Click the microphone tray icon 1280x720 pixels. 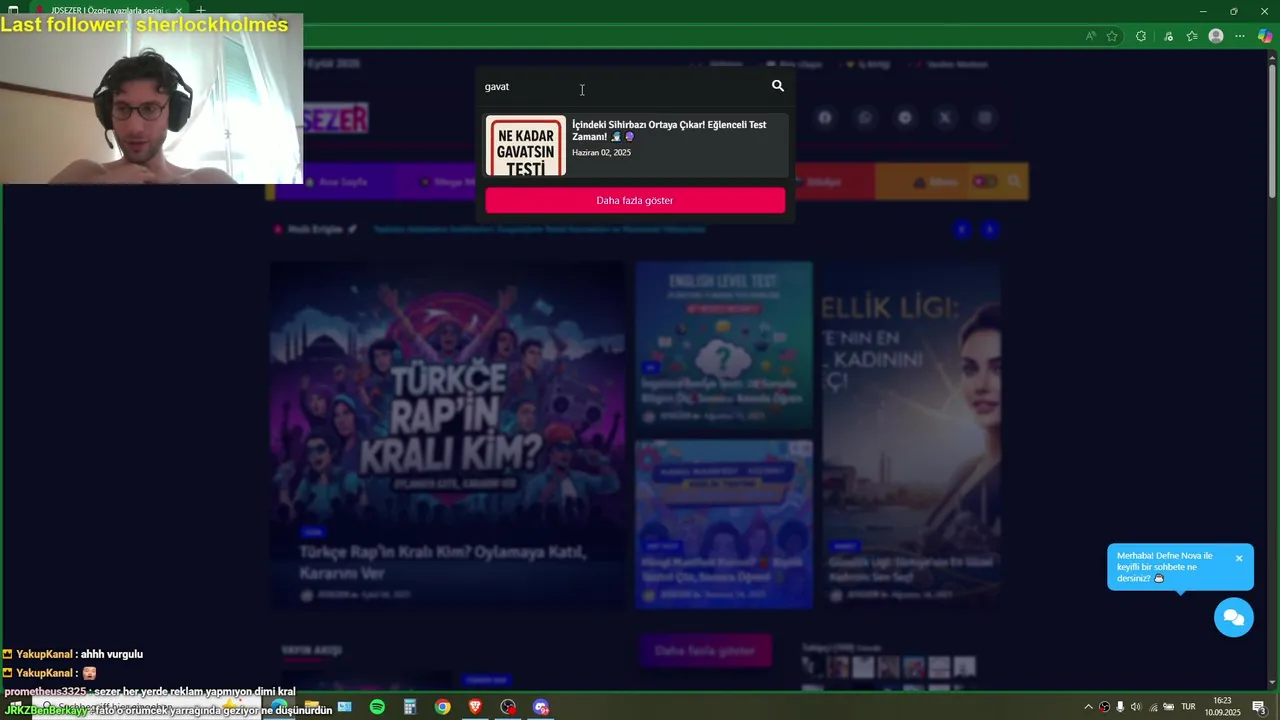[1120, 707]
